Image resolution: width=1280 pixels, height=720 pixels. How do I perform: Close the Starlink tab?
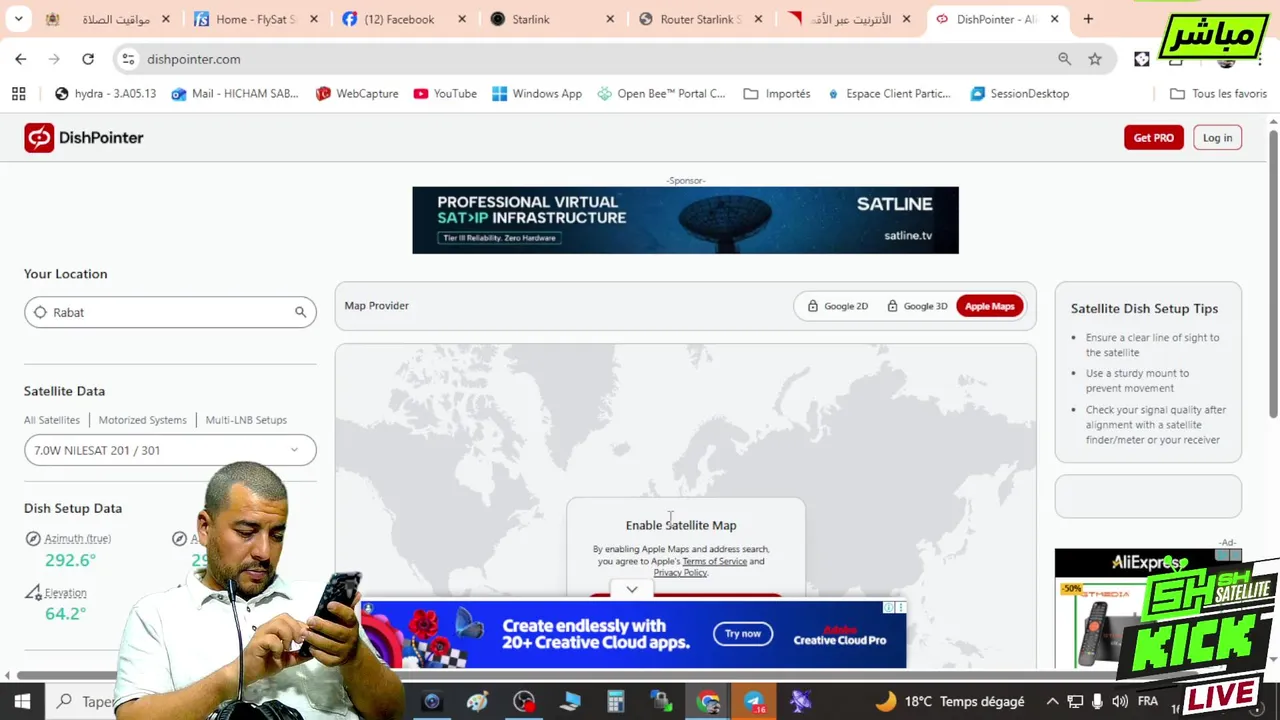(x=610, y=19)
